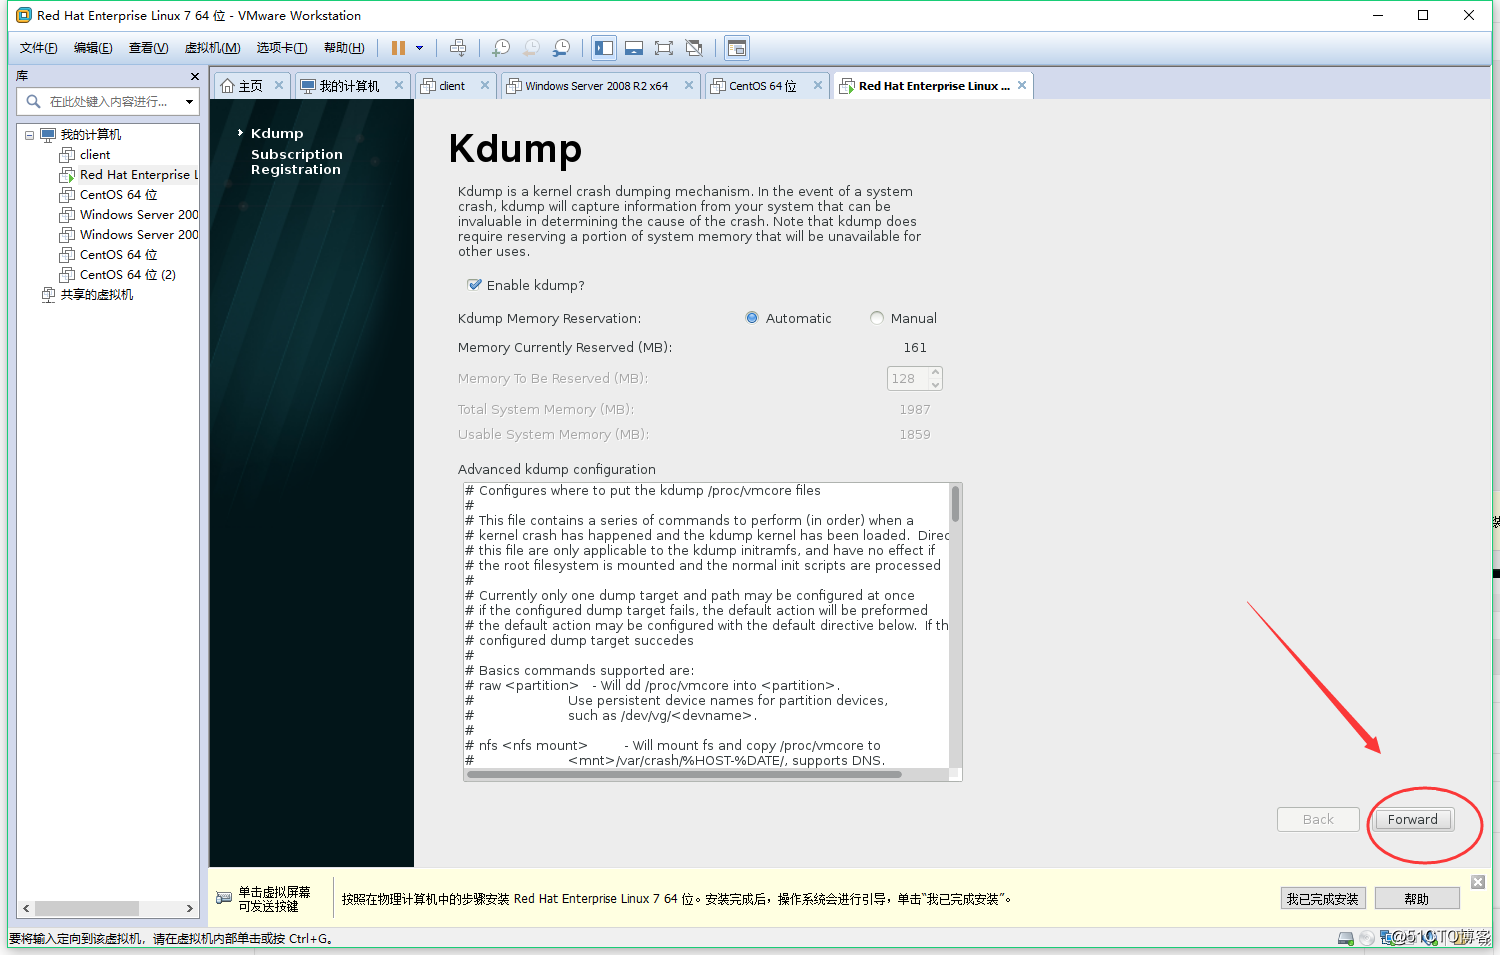Close the 主页 tab
The image size is (1500, 955).
[x=279, y=85]
